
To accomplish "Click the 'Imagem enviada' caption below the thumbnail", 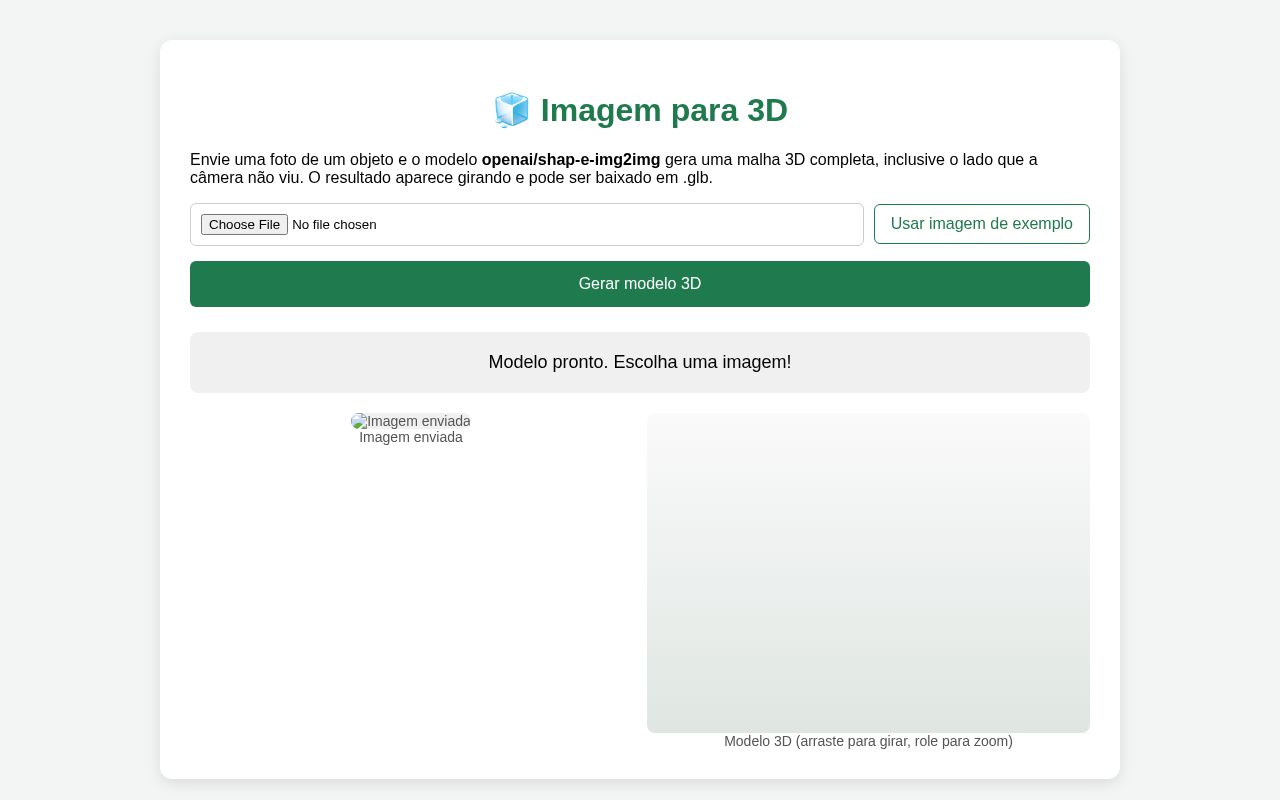I will [x=411, y=438].
